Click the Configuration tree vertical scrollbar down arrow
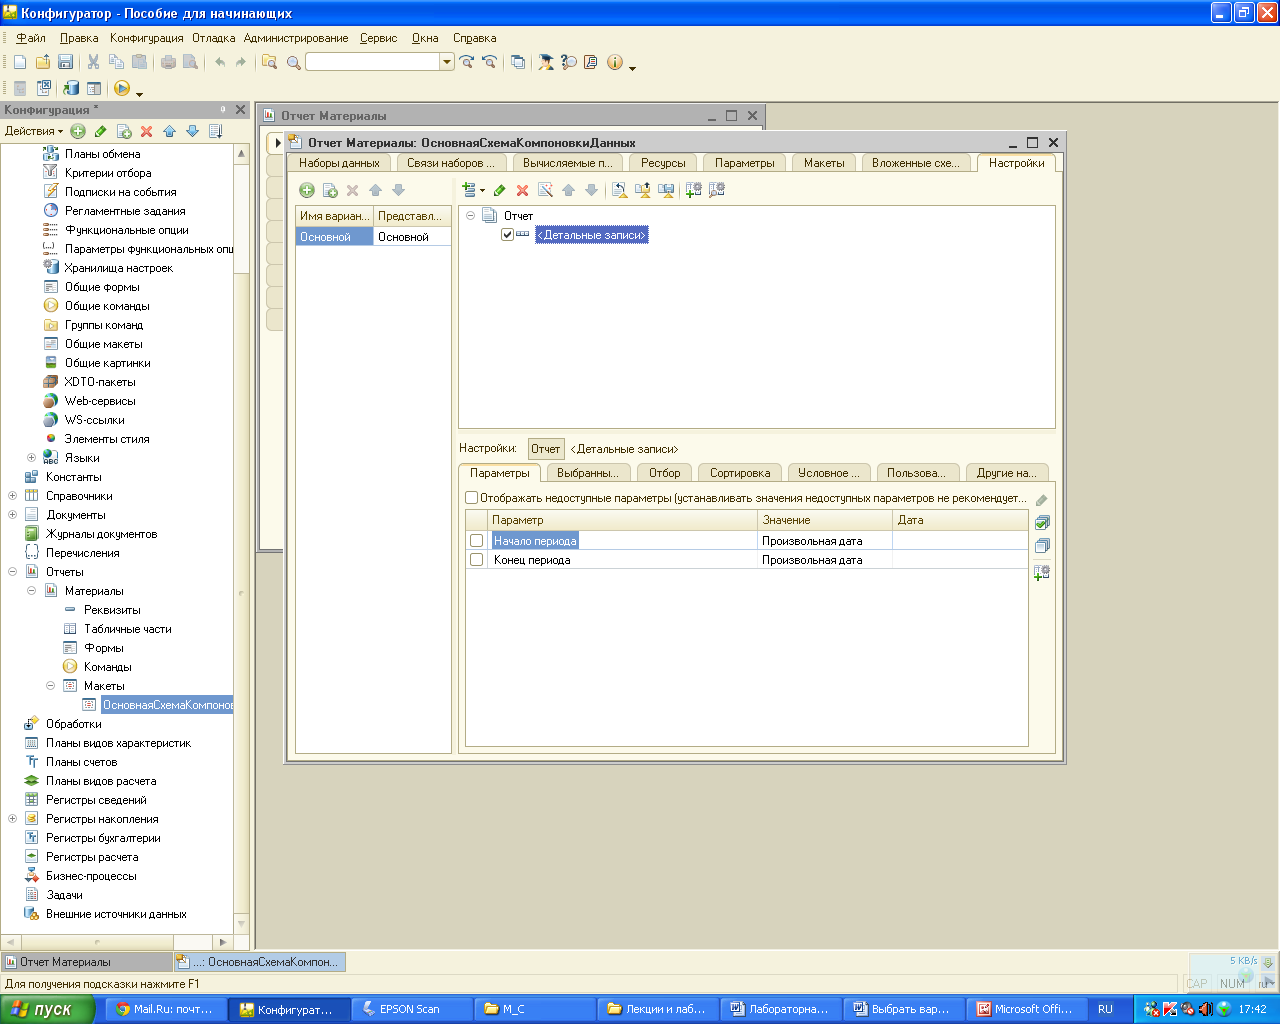The image size is (1280, 1024). (x=241, y=924)
